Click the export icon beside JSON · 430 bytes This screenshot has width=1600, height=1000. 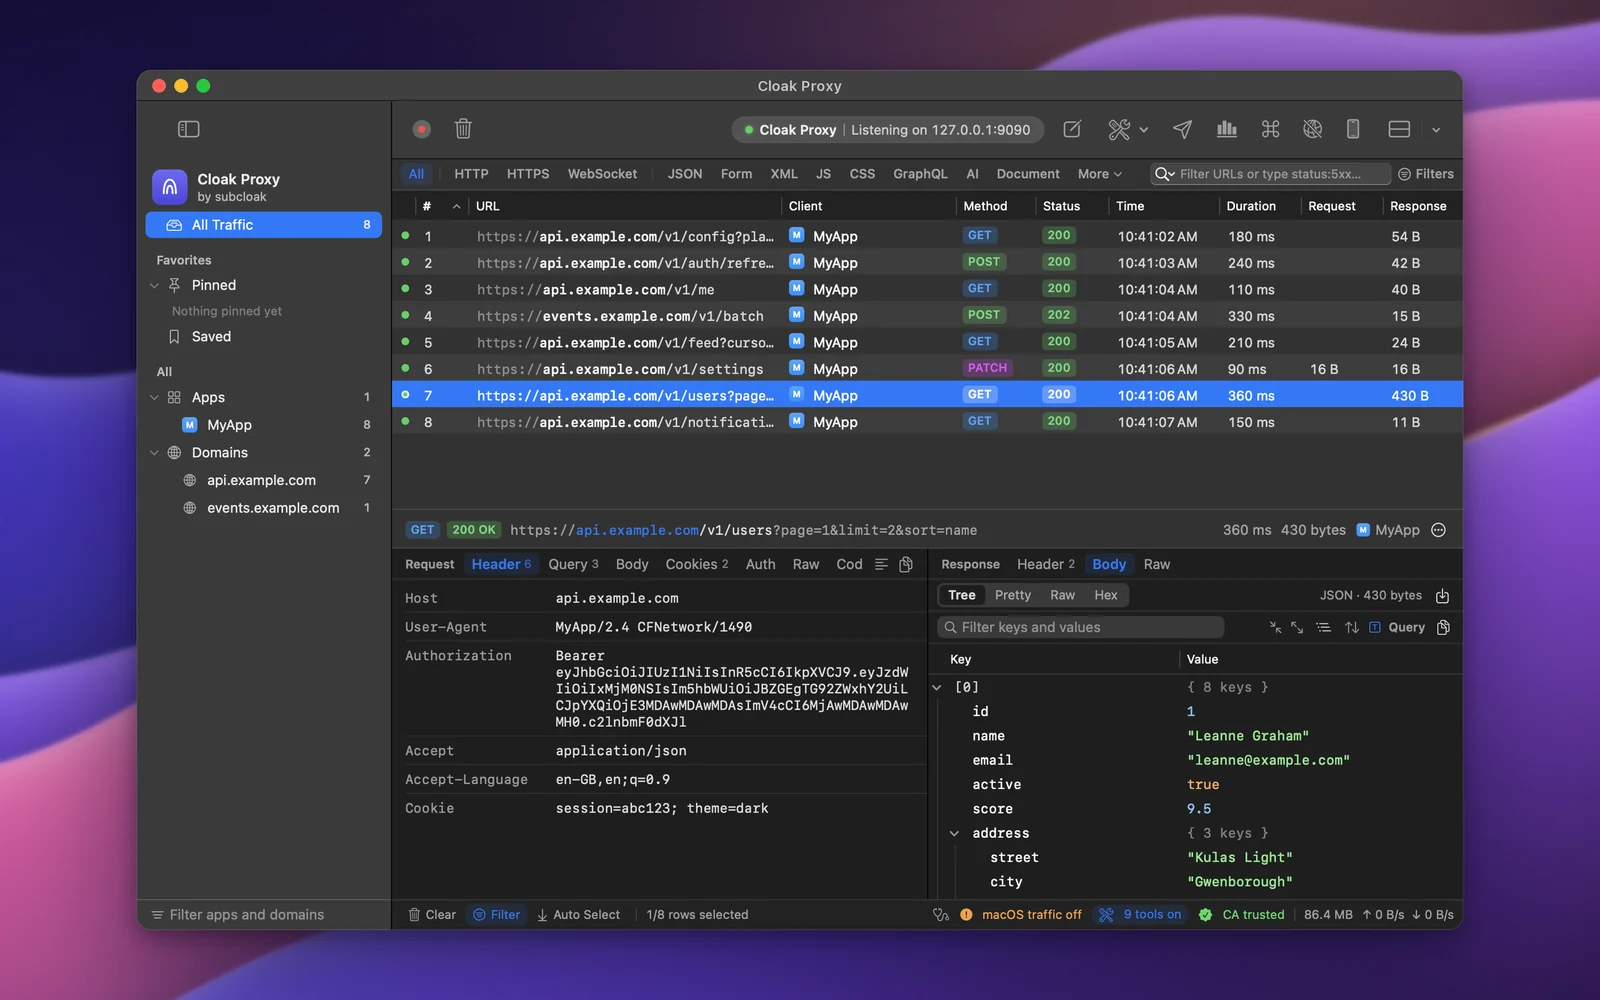tap(1443, 596)
